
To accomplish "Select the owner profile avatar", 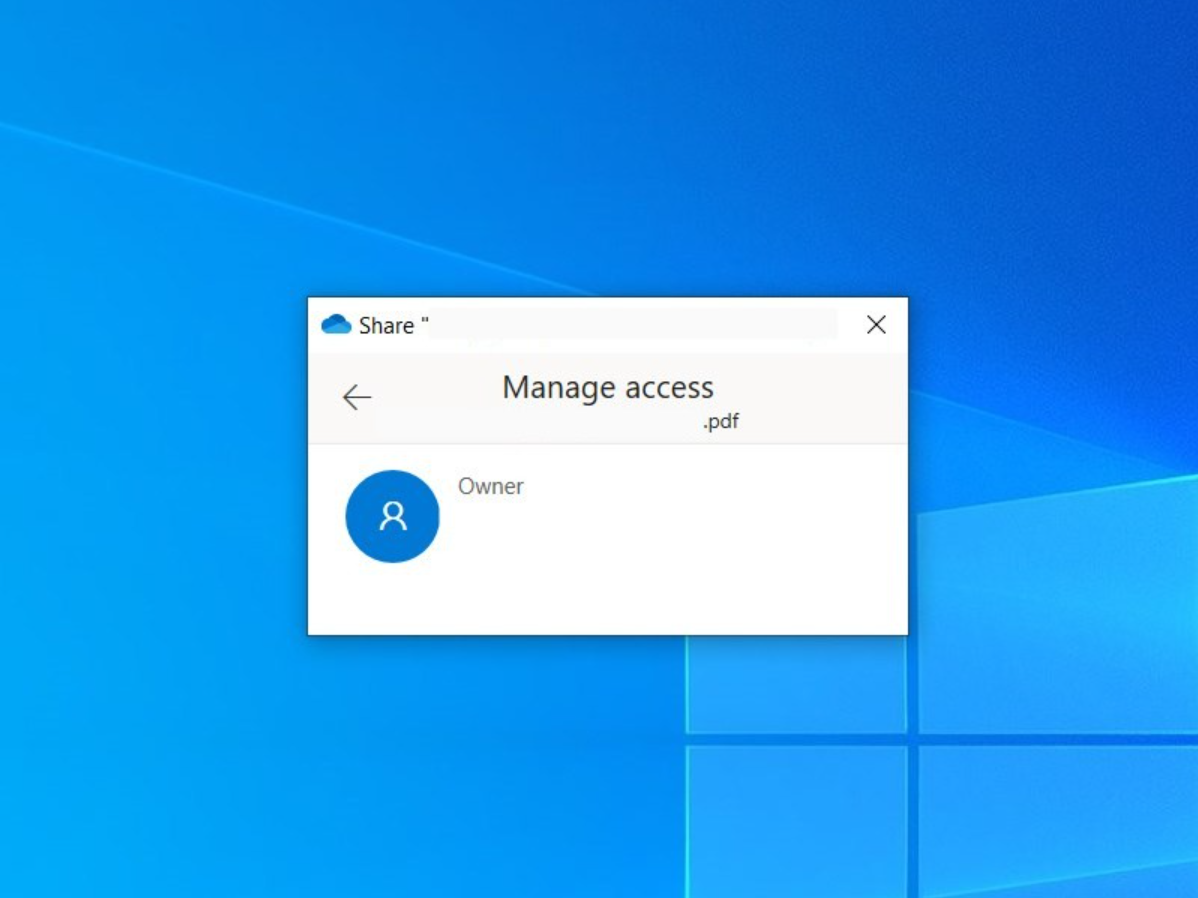I will pyautogui.click(x=393, y=517).
